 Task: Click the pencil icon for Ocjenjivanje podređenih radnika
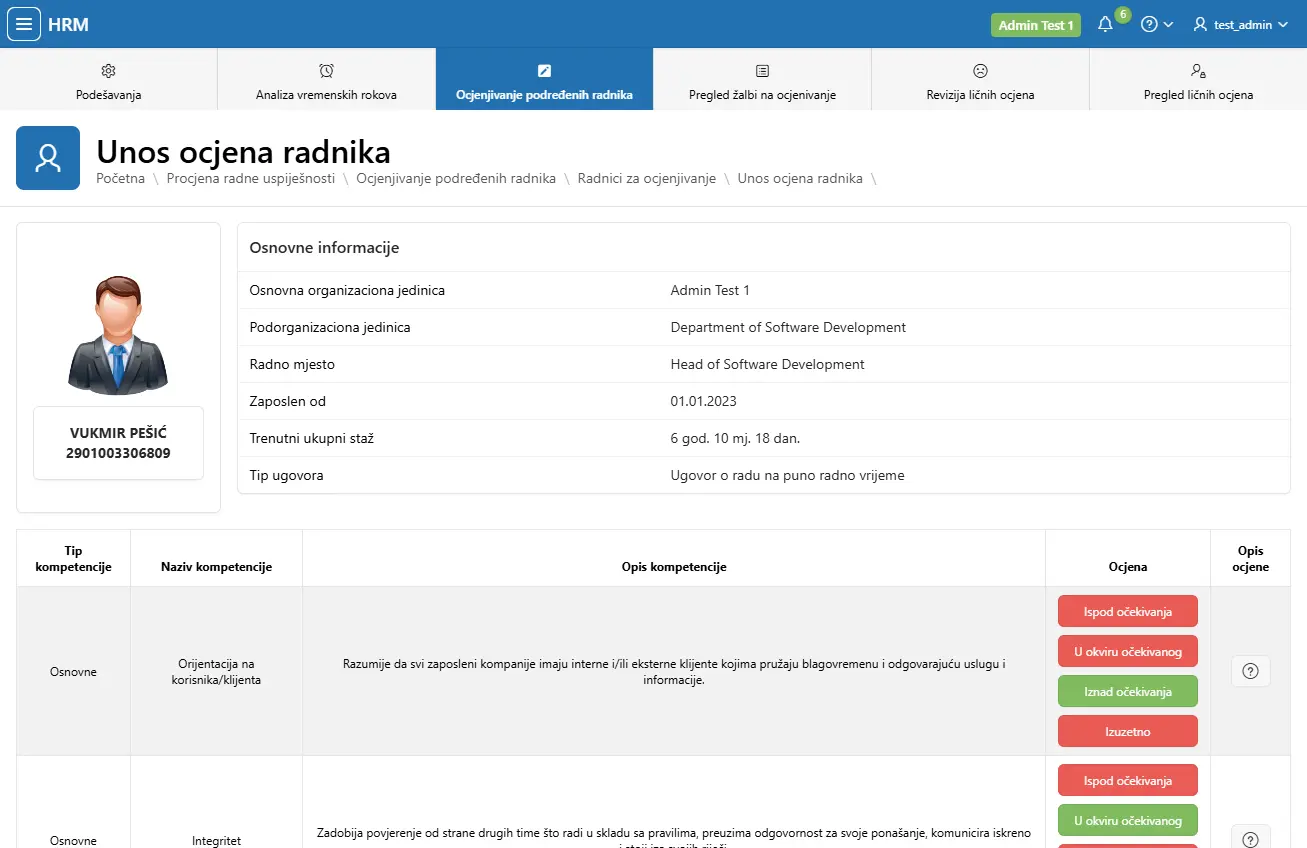(x=544, y=70)
